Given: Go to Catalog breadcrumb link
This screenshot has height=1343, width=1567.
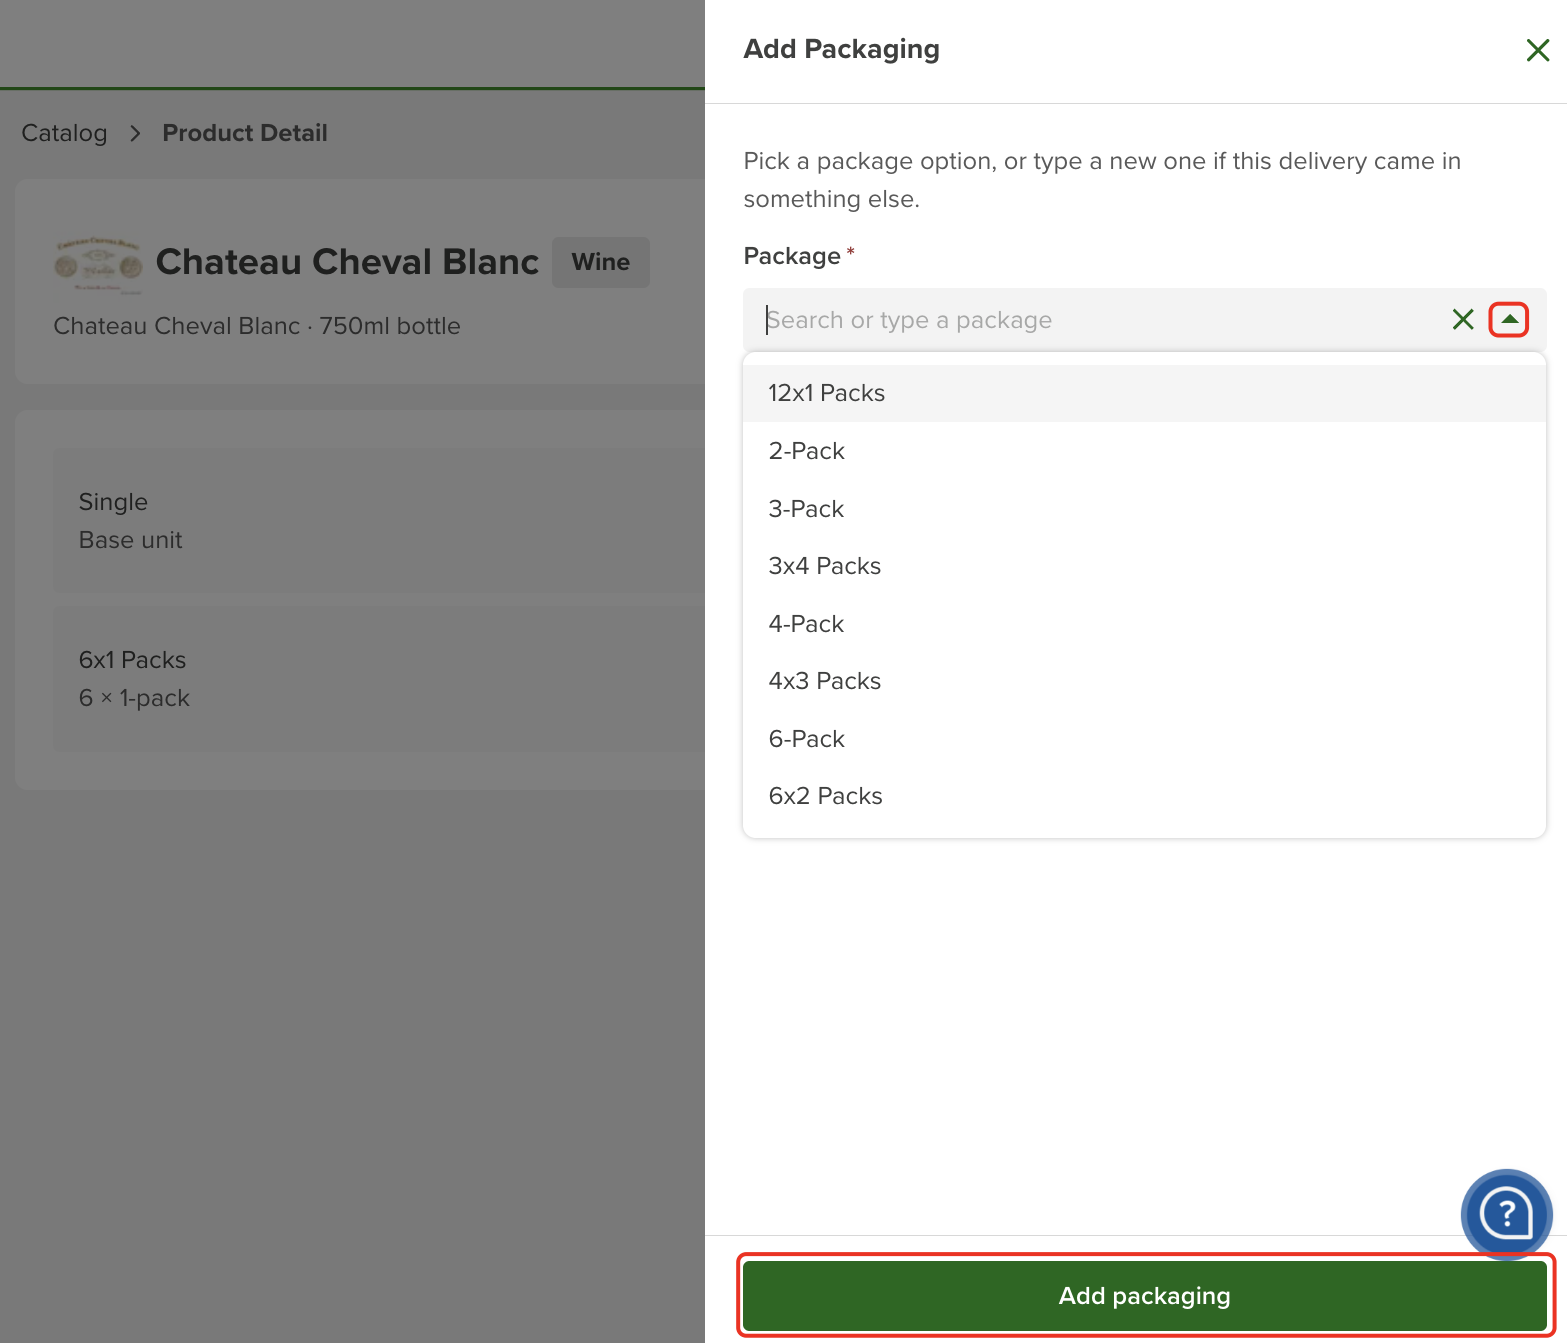Looking at the screenshot, I should click(x=64, y=133).
